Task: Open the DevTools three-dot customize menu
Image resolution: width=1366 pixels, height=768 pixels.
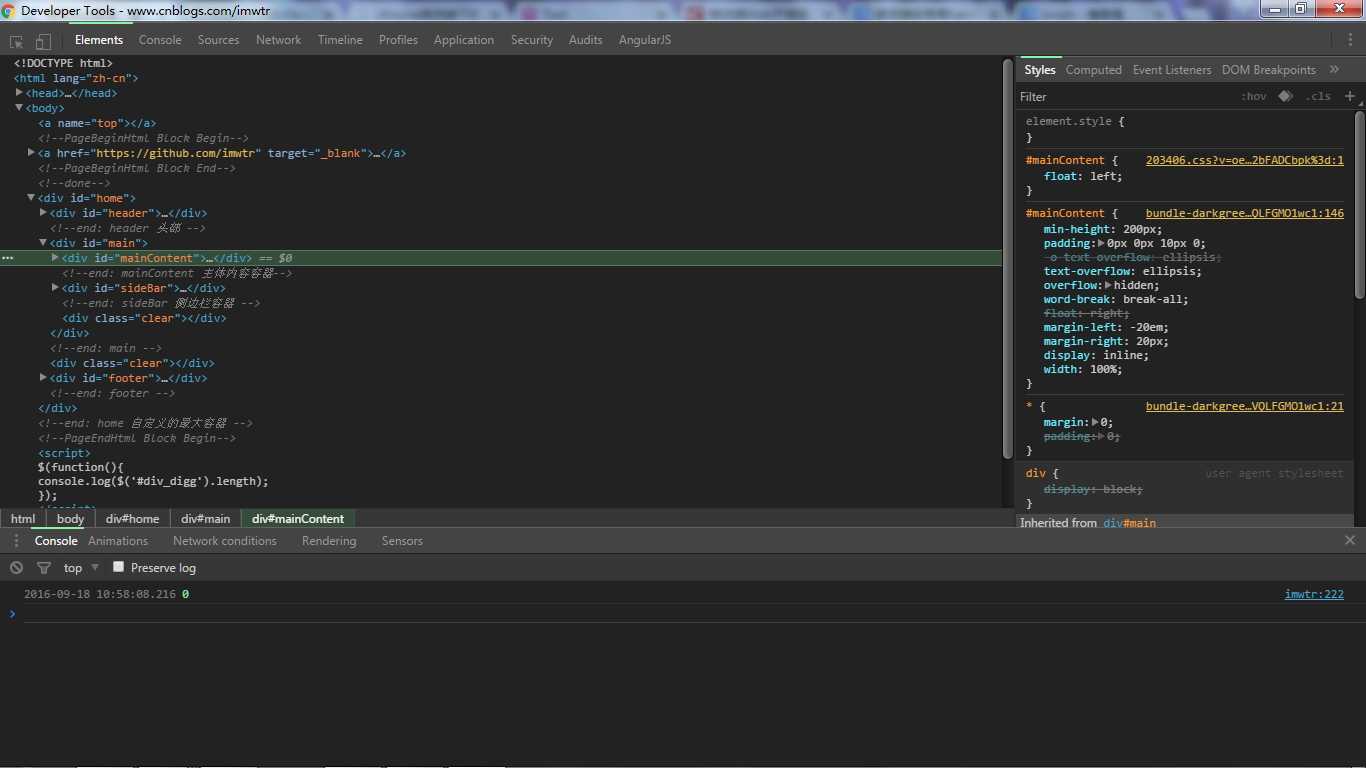Action: click(1349, 40)
